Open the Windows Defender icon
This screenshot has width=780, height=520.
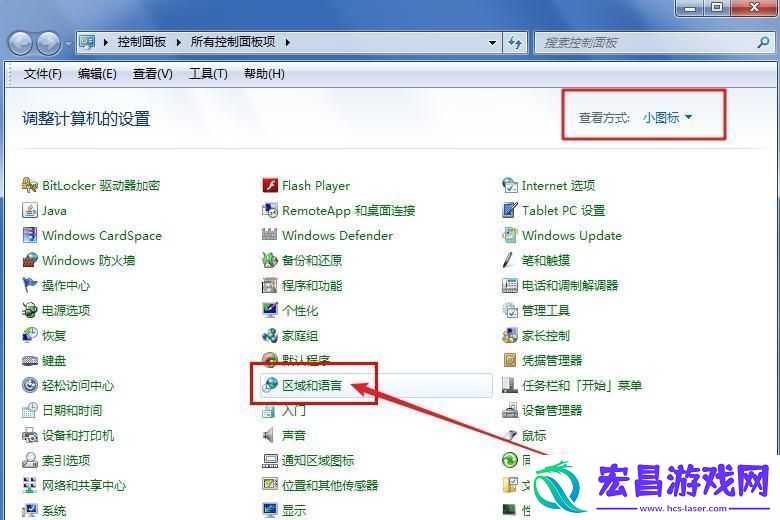(270, 235)
